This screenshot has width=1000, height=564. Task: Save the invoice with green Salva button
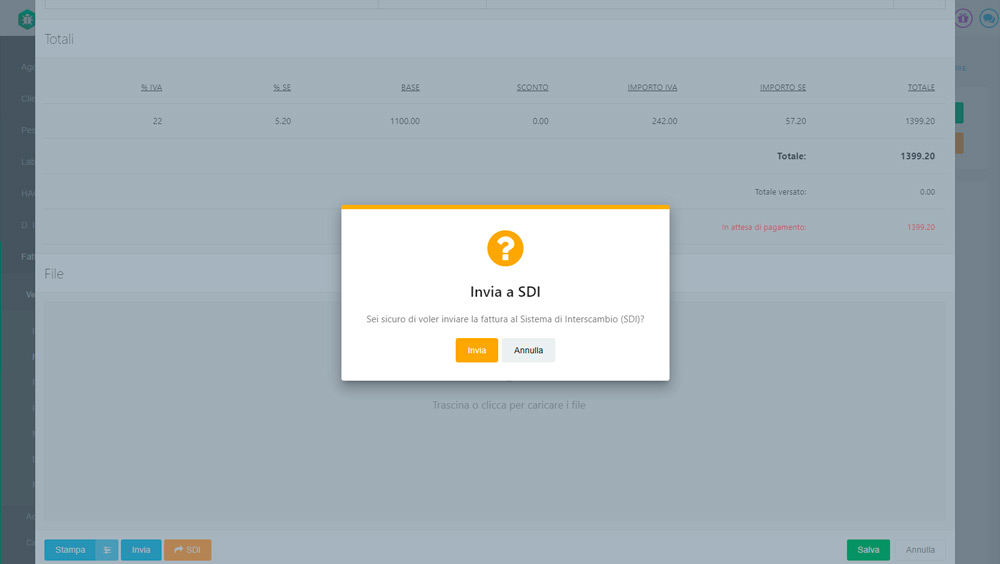tap(868, 550)
